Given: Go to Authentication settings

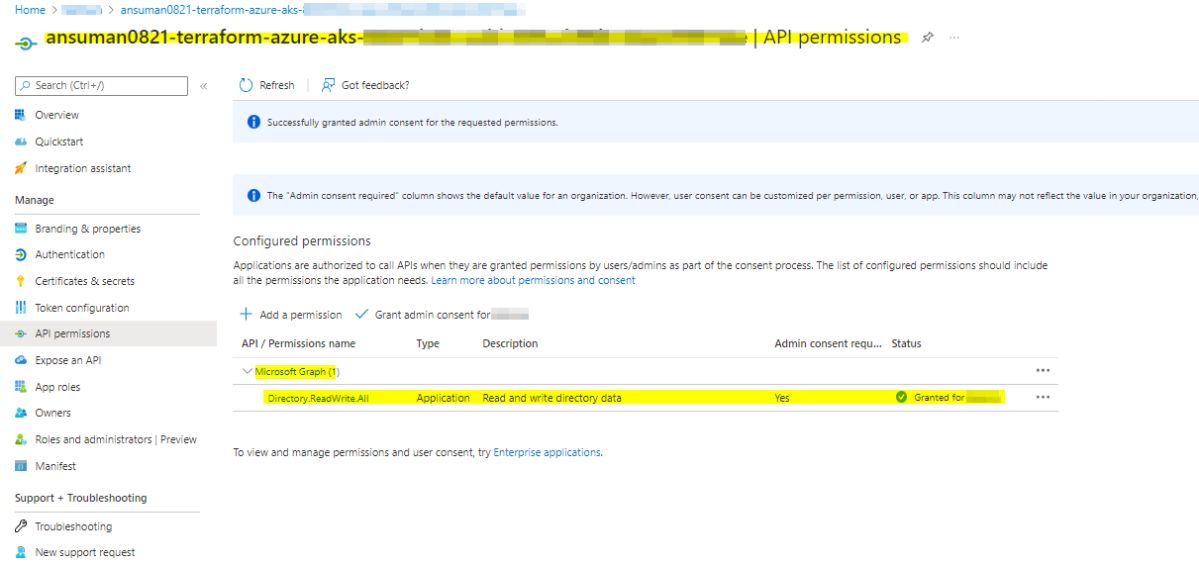Looking at the screenshot, I should pyautogui.click(x=70, y=255).
